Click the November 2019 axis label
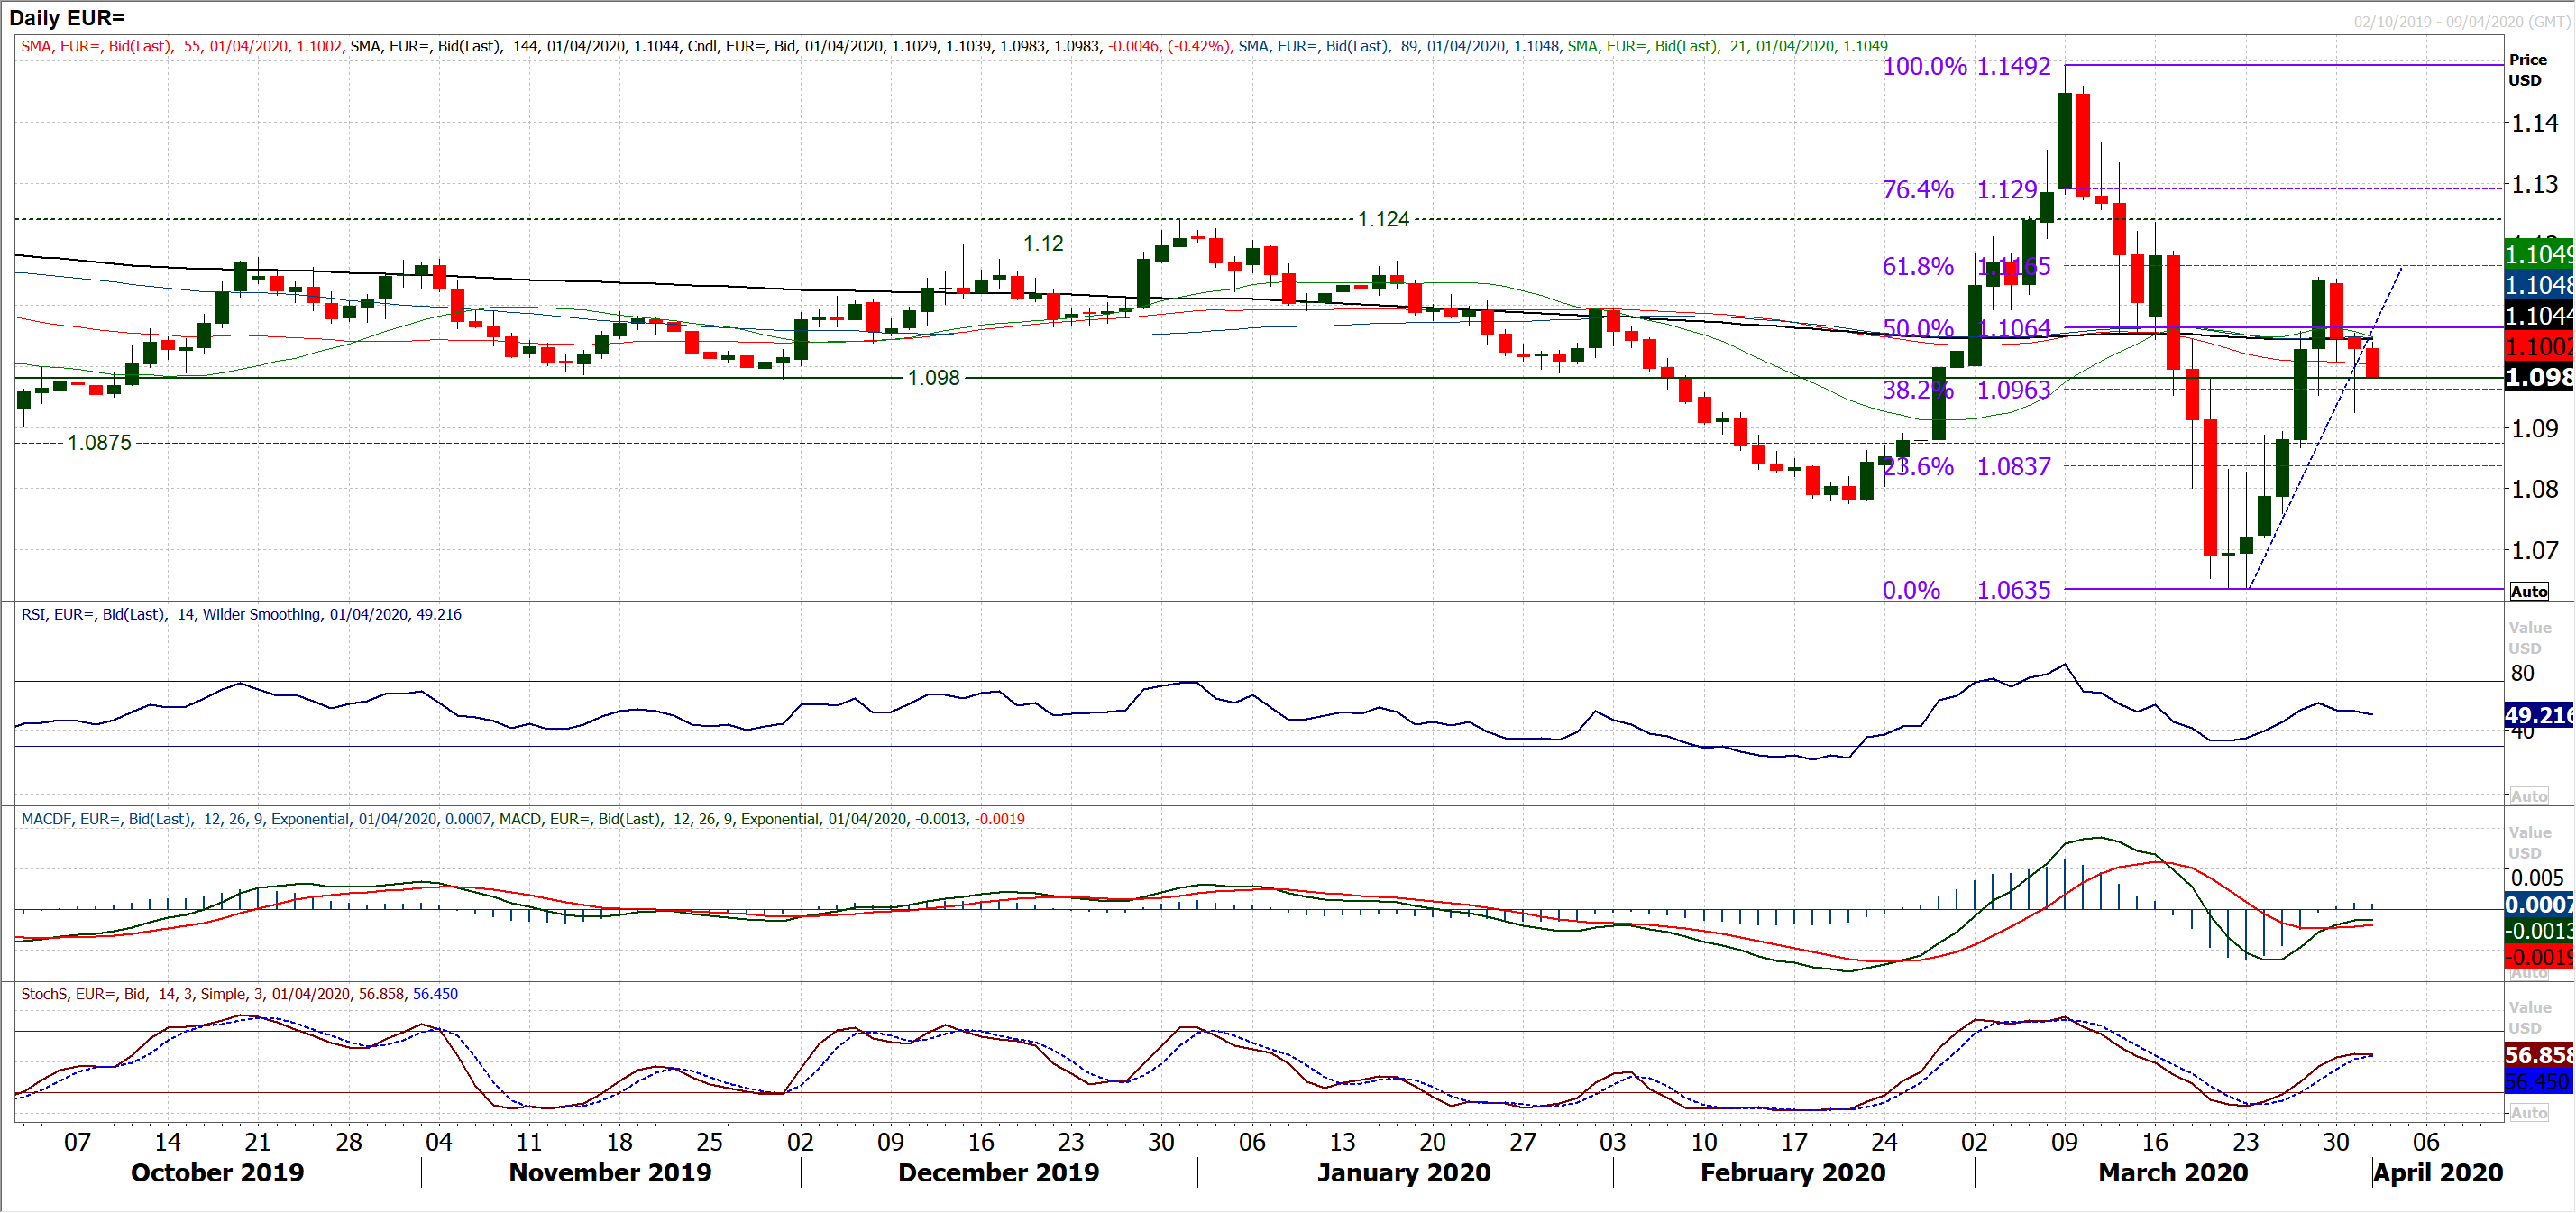 pos(610,1172)
